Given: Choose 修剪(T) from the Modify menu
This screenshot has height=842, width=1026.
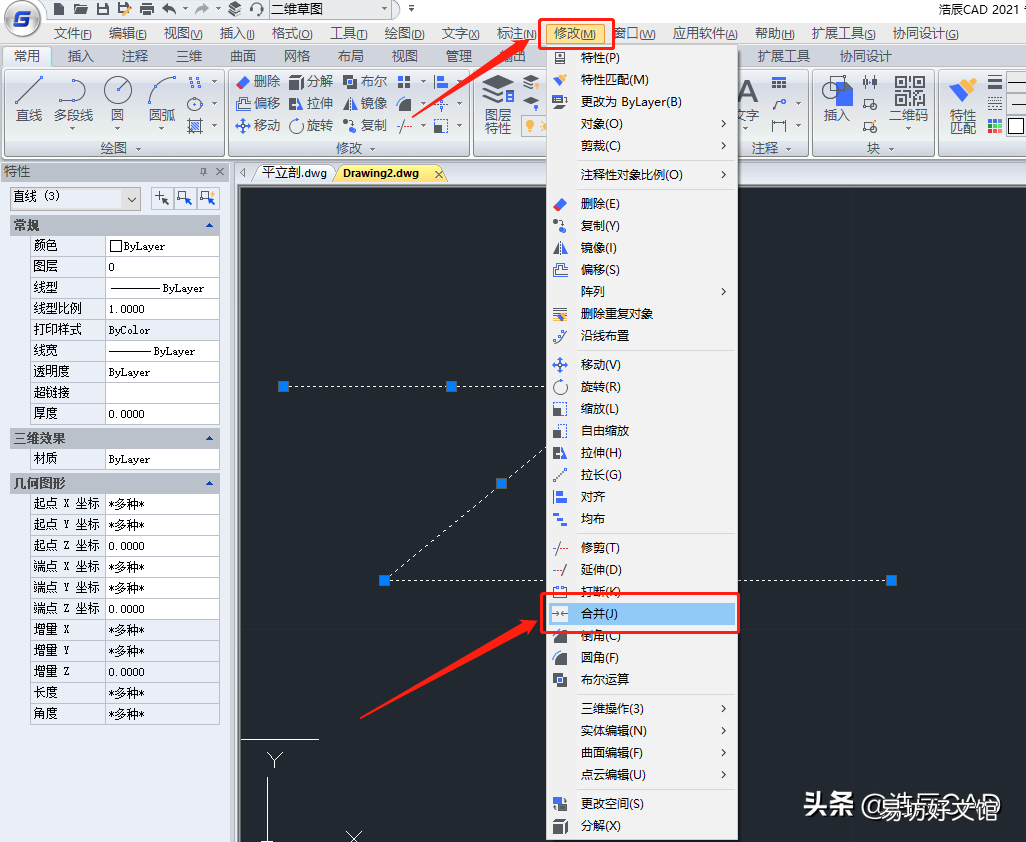Looking at the screenshot, I should [x=642, y=548].
